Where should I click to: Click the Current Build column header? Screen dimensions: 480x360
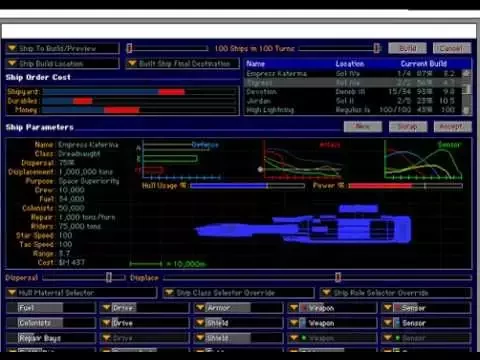click(424, 64)
